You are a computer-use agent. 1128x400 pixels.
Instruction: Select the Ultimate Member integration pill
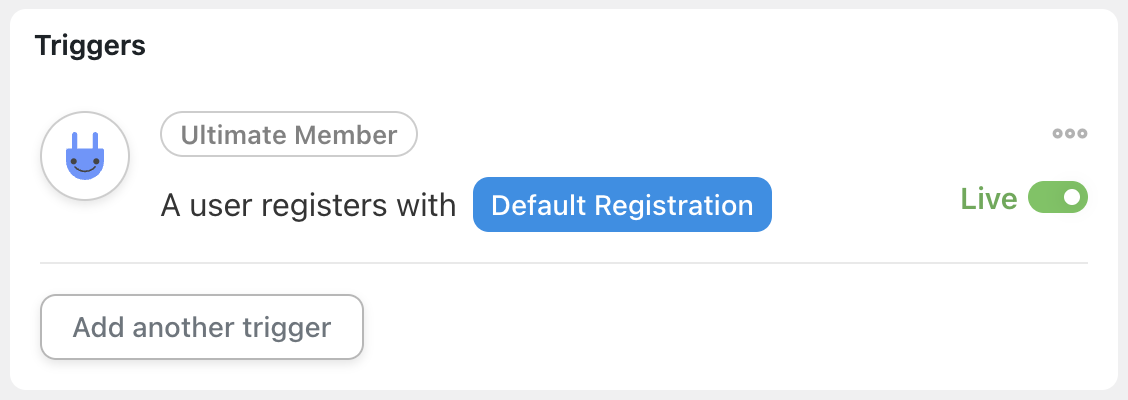(288, 135)
